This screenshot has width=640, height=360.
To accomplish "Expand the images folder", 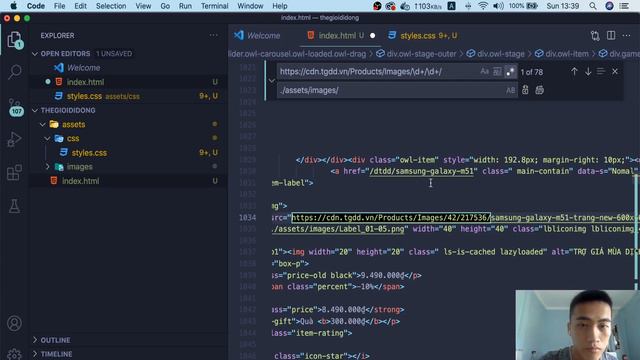I will 47,167.
